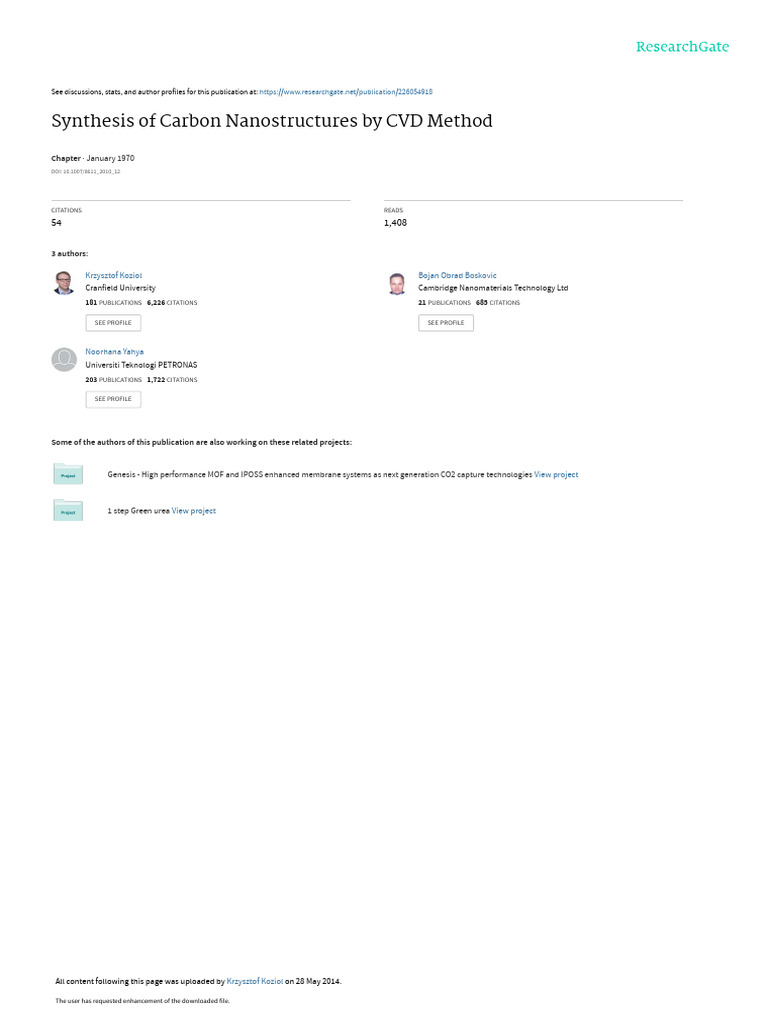This screenshot has width=768, height=1024.
Task: Click the Genesis project folder icon
Action: 68,474
